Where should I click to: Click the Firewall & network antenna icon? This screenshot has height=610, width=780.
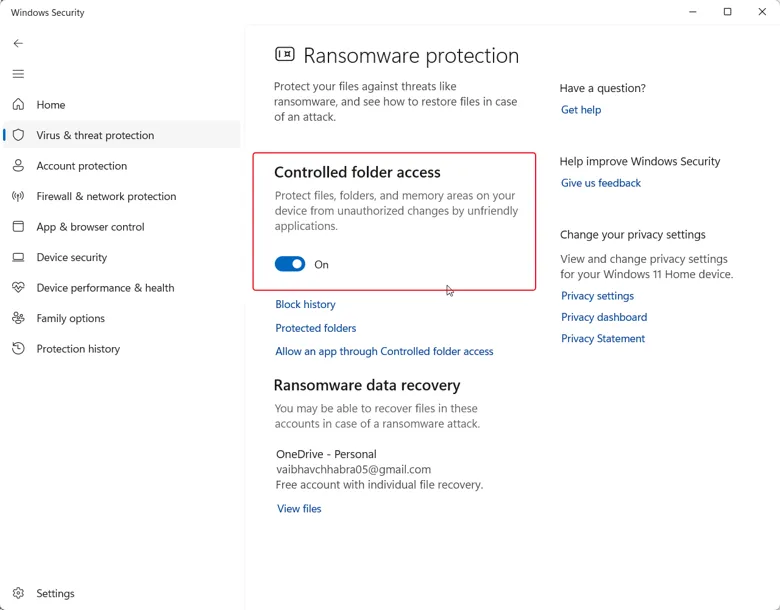[18, 196]
